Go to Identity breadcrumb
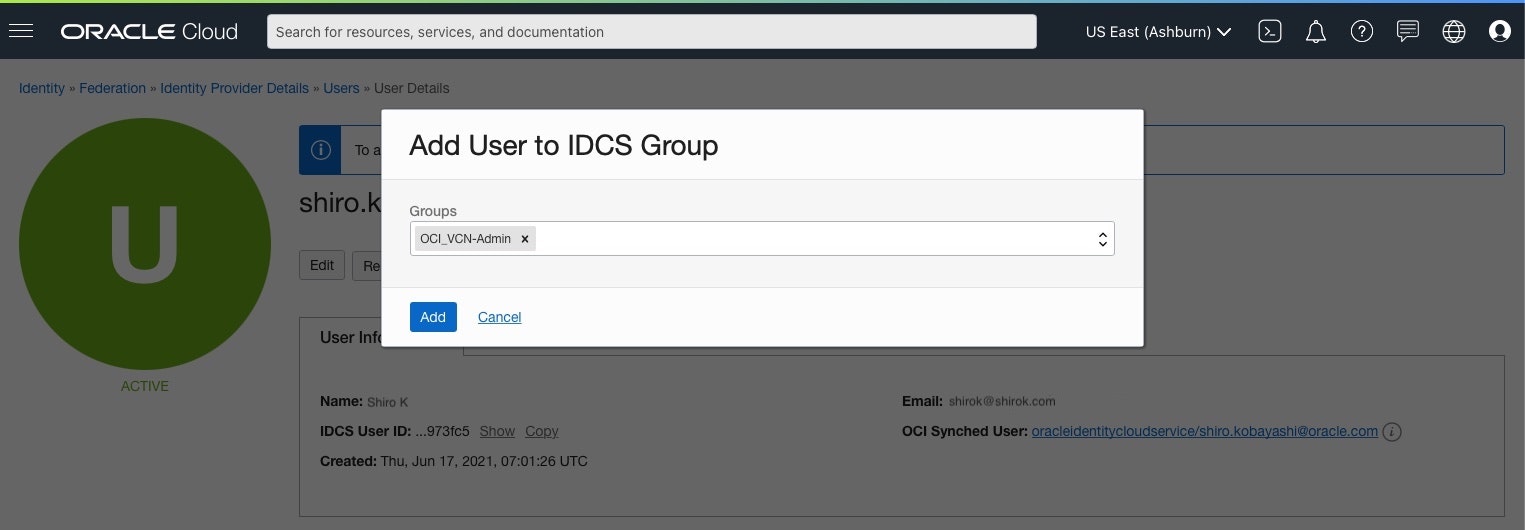The height and width of the screenshot is (530, 1525). pos(42,88)
